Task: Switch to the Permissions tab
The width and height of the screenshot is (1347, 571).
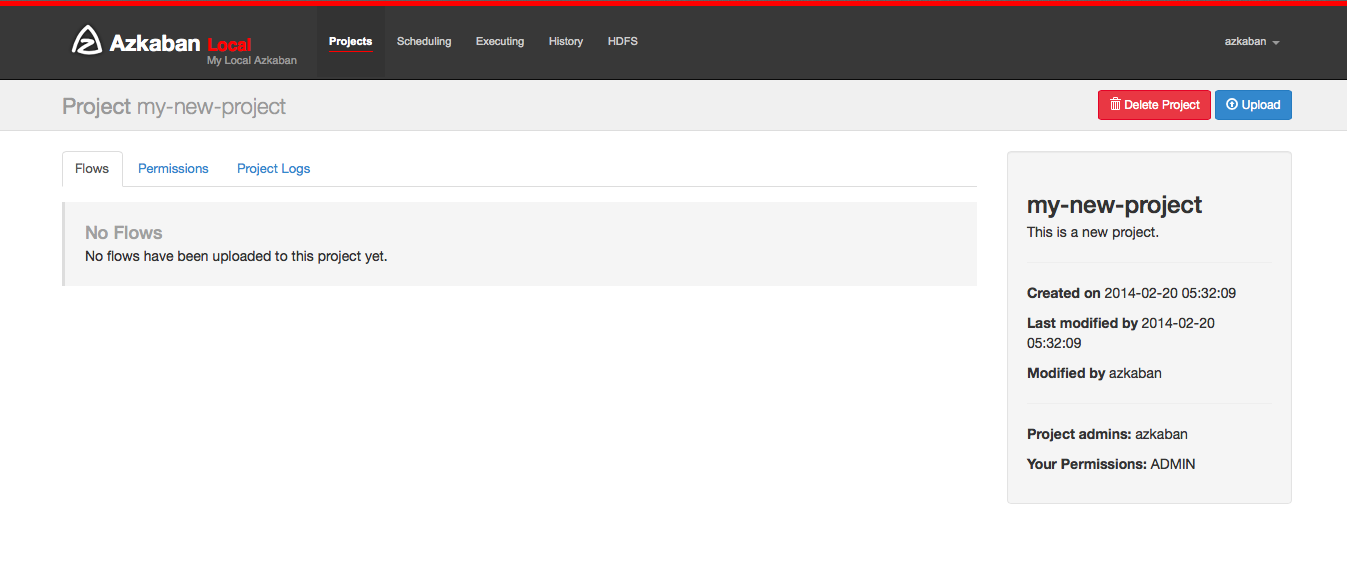Action: tap(173, 169)
